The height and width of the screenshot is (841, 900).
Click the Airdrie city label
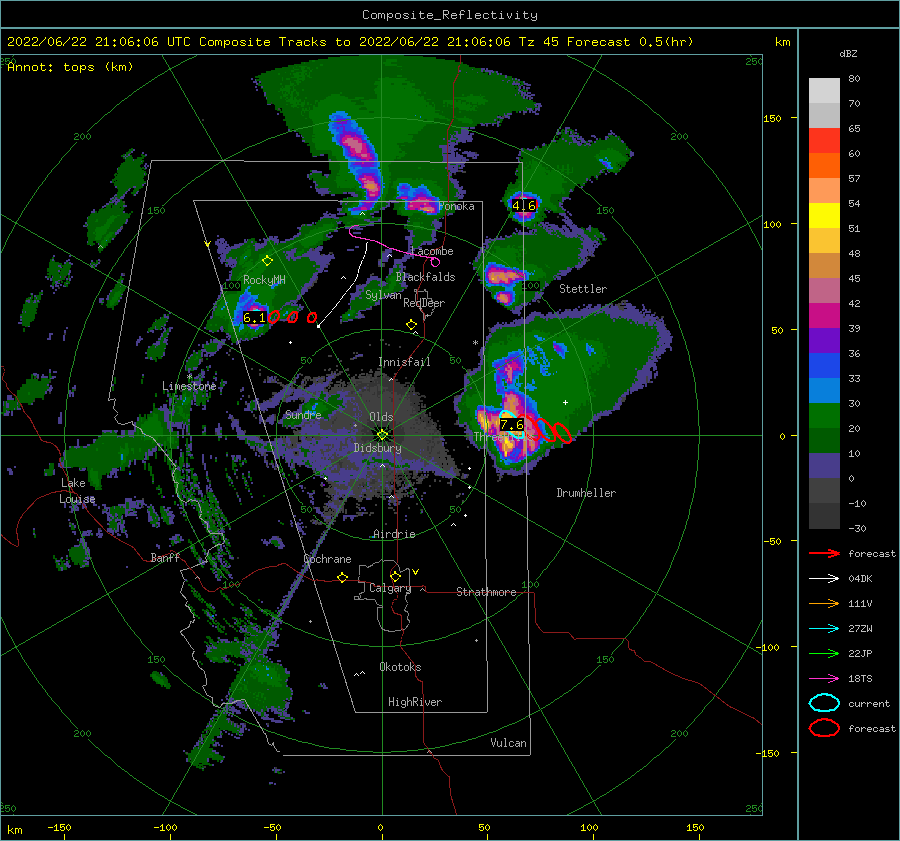pos(394,534)
